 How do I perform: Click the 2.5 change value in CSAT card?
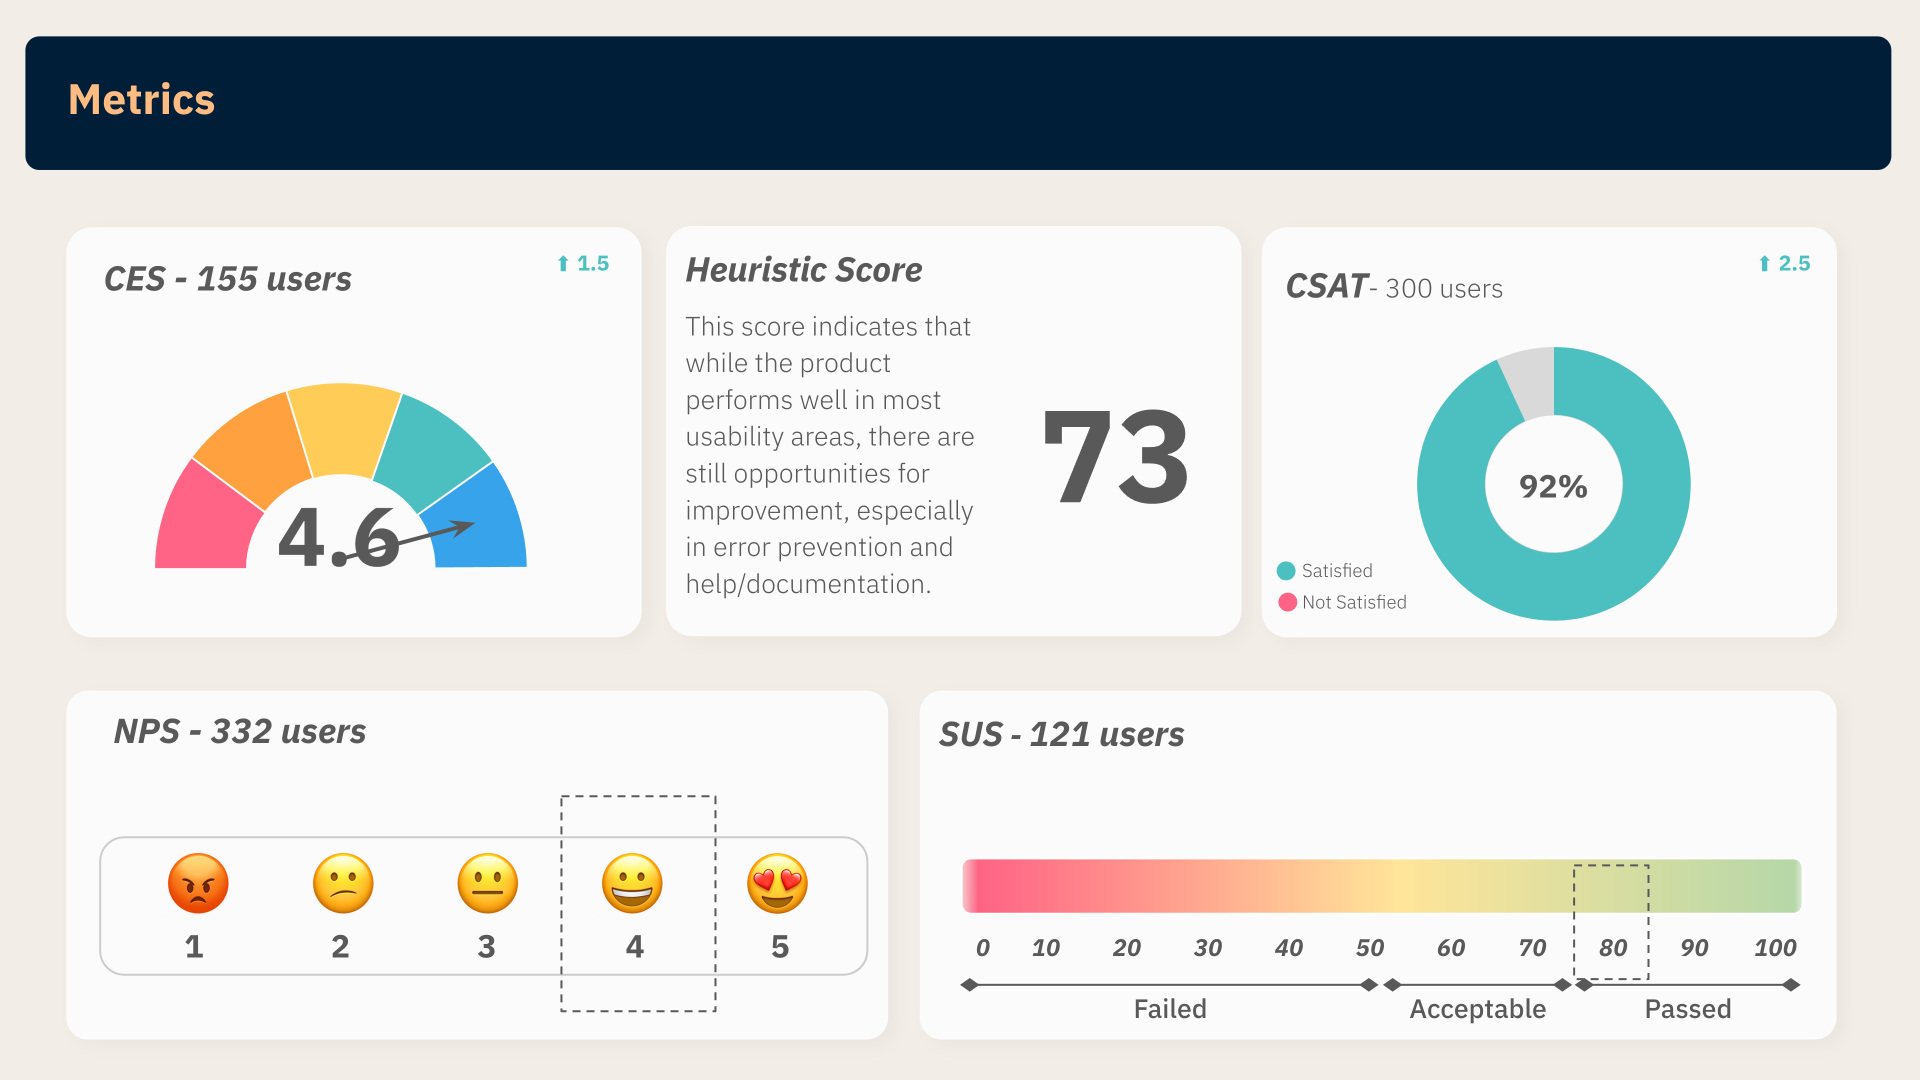coord(1794,263)
